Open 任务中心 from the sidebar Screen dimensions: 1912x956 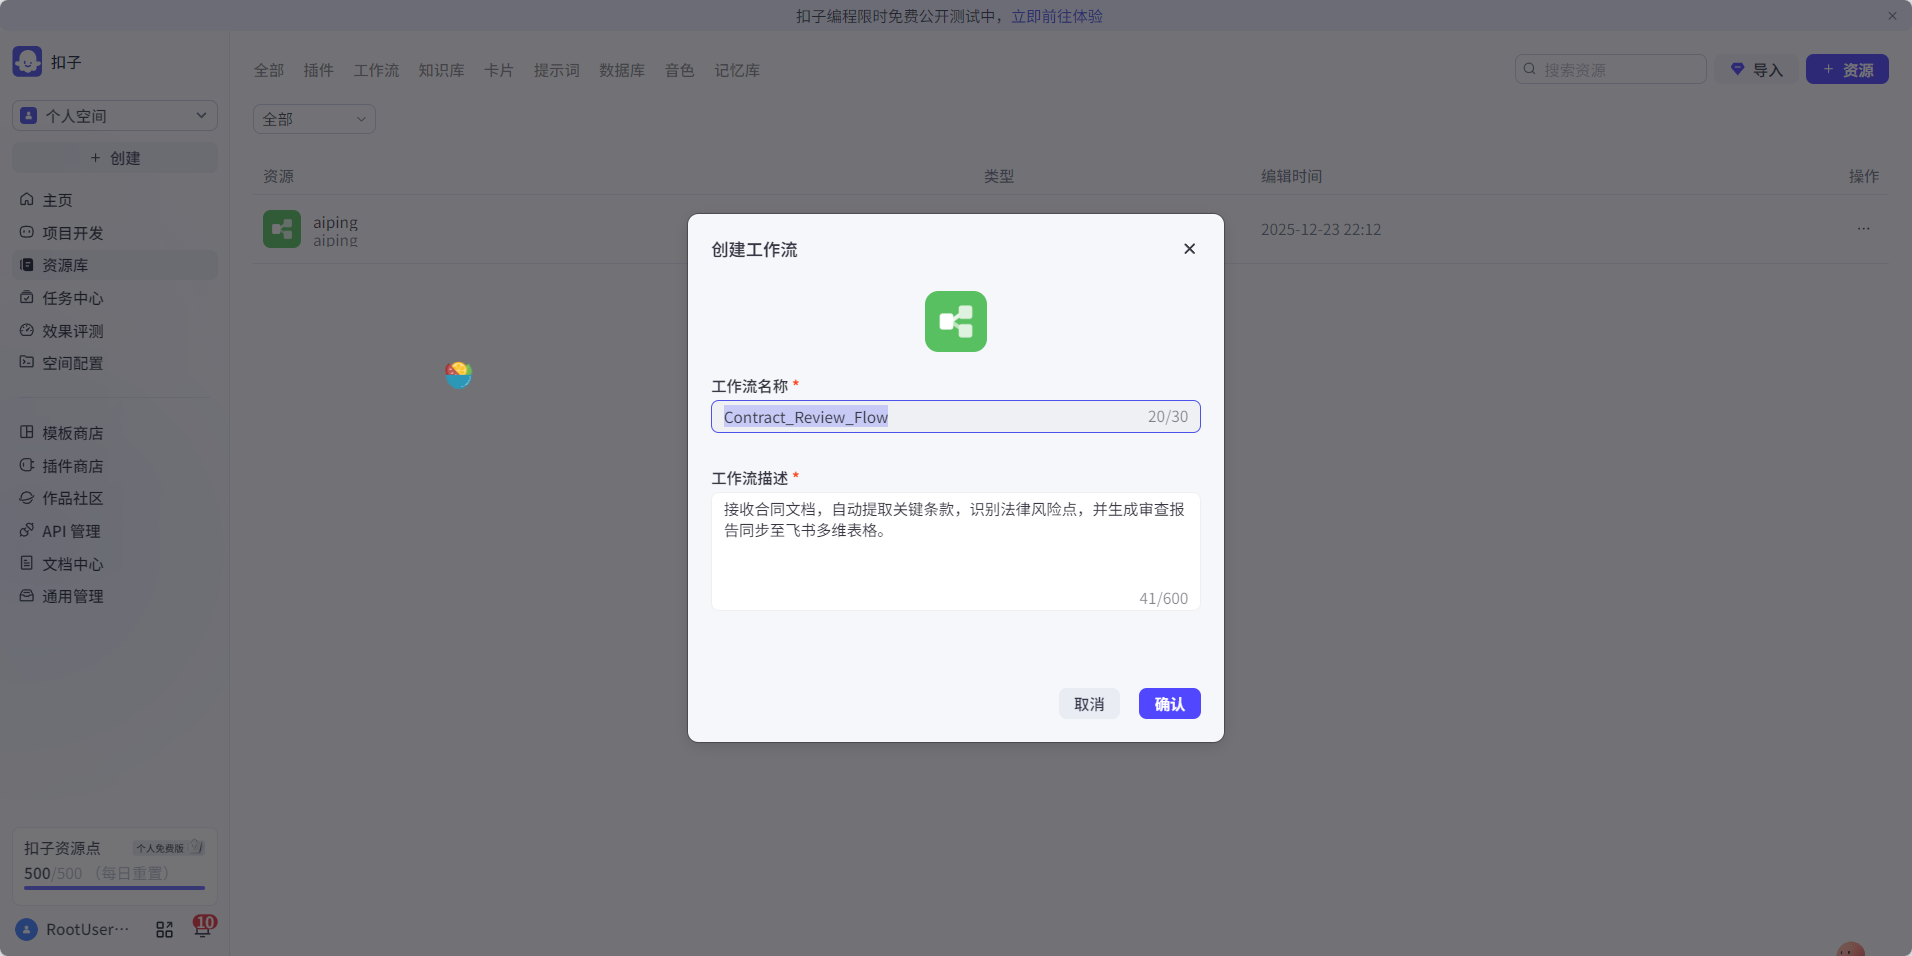tap(28, 298)
